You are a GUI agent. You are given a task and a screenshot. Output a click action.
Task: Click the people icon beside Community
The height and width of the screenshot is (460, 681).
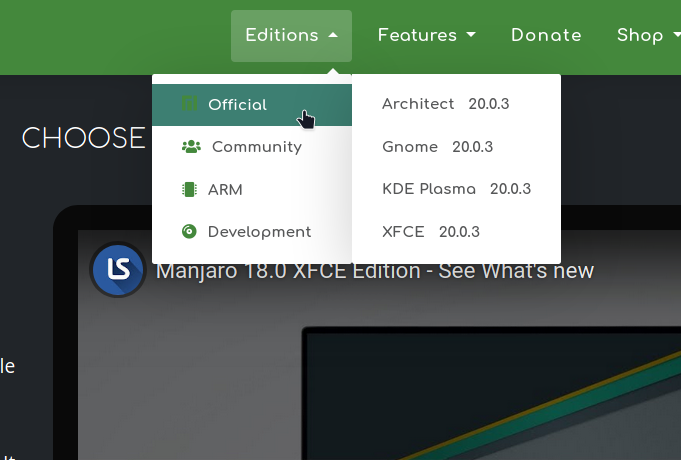[191, 147]
